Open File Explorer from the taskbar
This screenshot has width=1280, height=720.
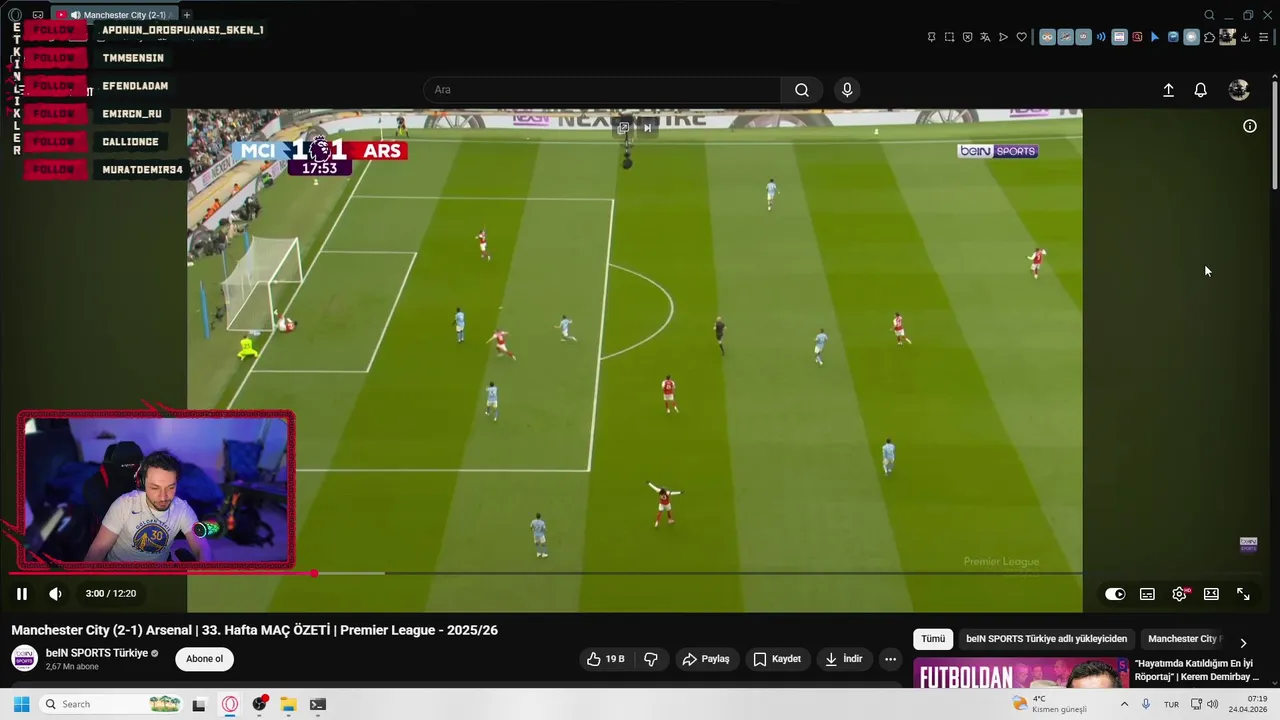(288, 704)
